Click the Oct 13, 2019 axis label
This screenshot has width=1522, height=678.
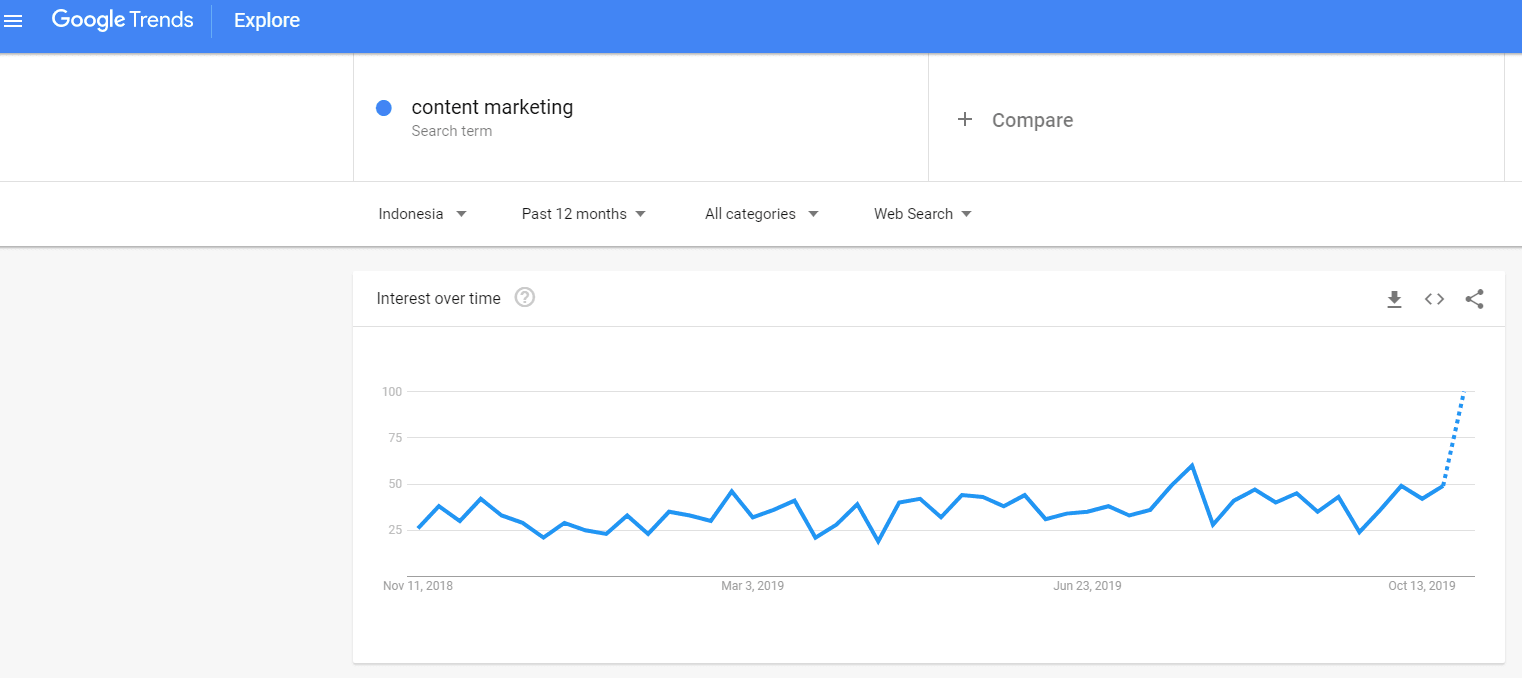coord(1421,586)
